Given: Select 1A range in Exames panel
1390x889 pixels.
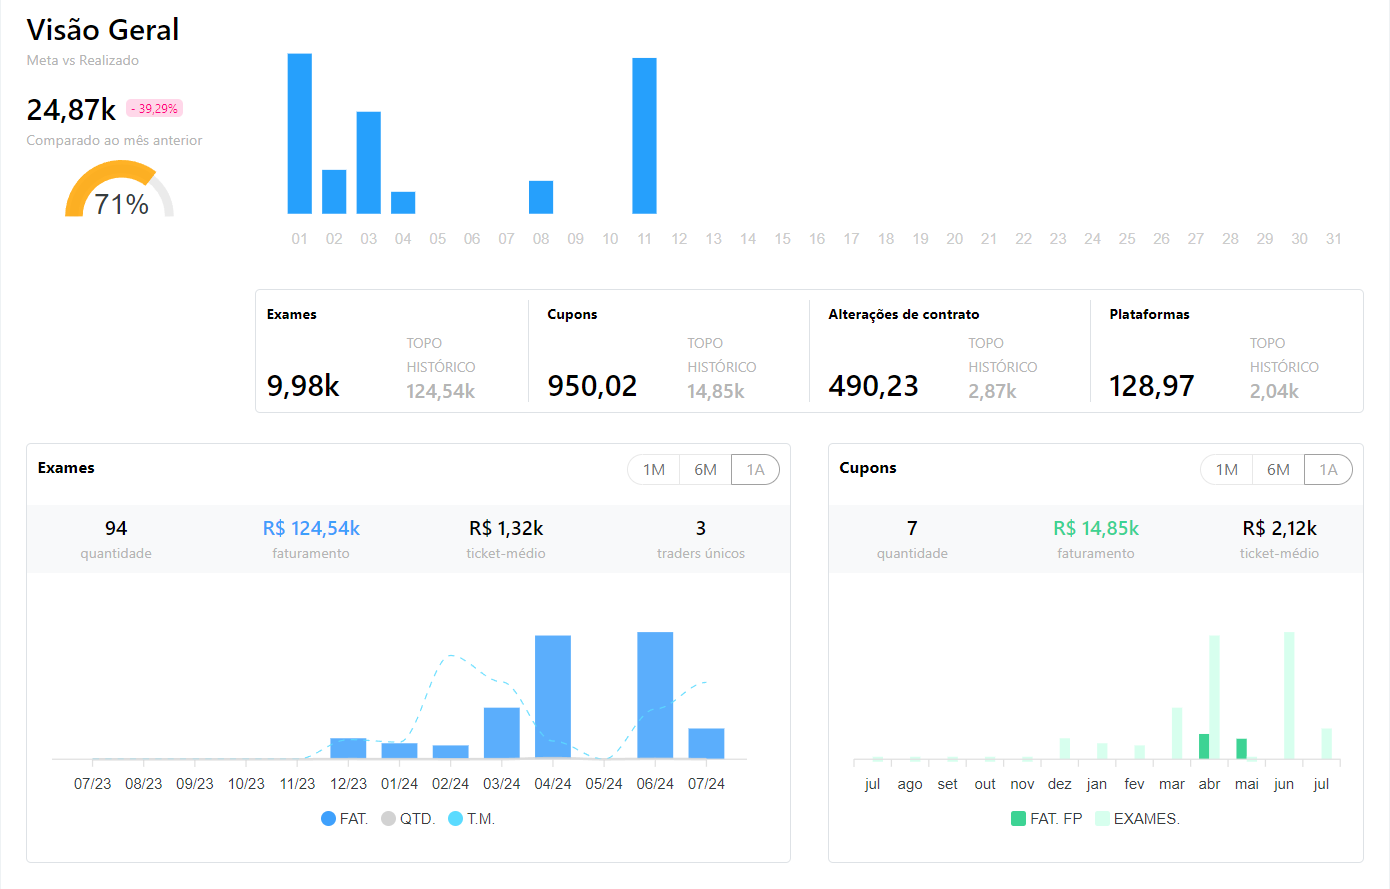Looking at the screenshot, I should pyautogui.click(x=756, y=470).
